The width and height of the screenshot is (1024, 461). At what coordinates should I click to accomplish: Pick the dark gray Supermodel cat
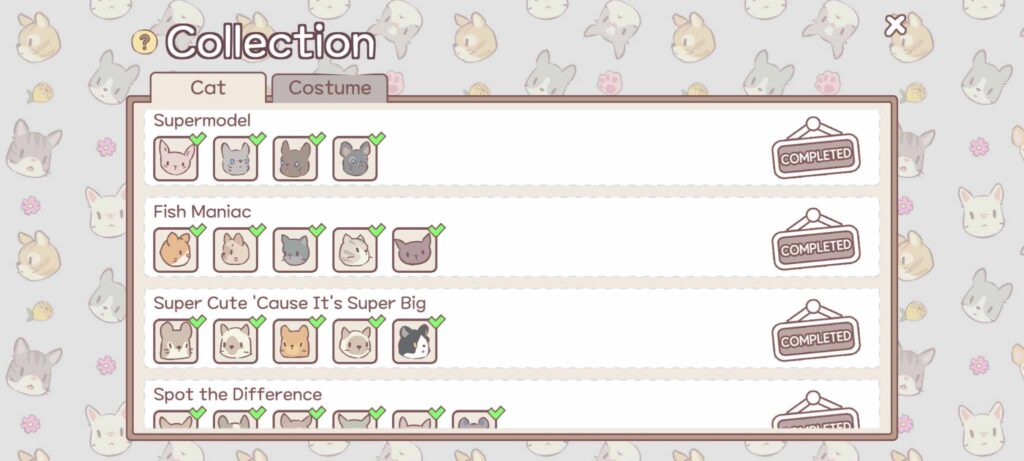tap(355, 159)
